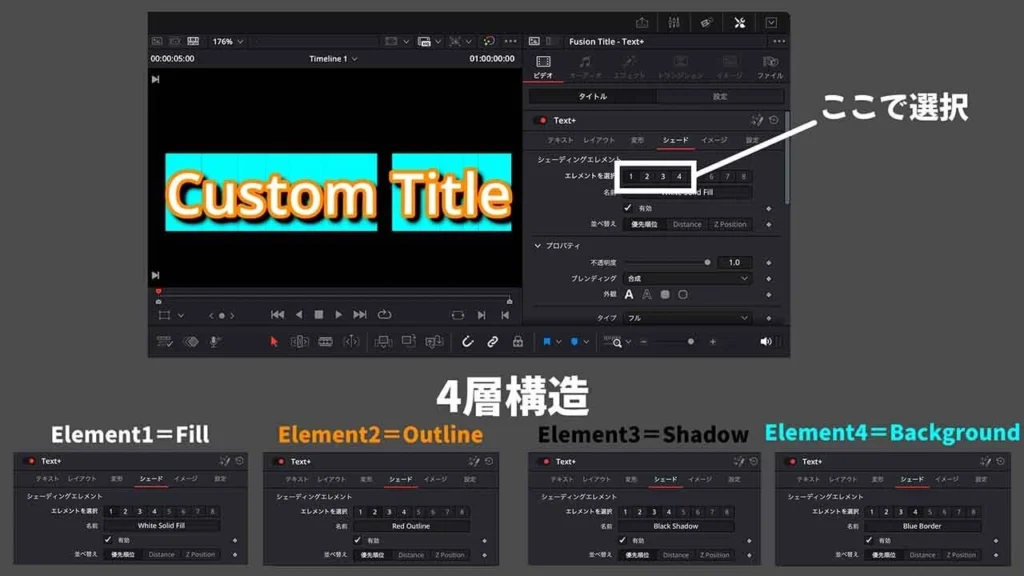
Task: Open the ブレンディング 合成 dropdown
Action: pyautogui.click(x=687, y=278)
